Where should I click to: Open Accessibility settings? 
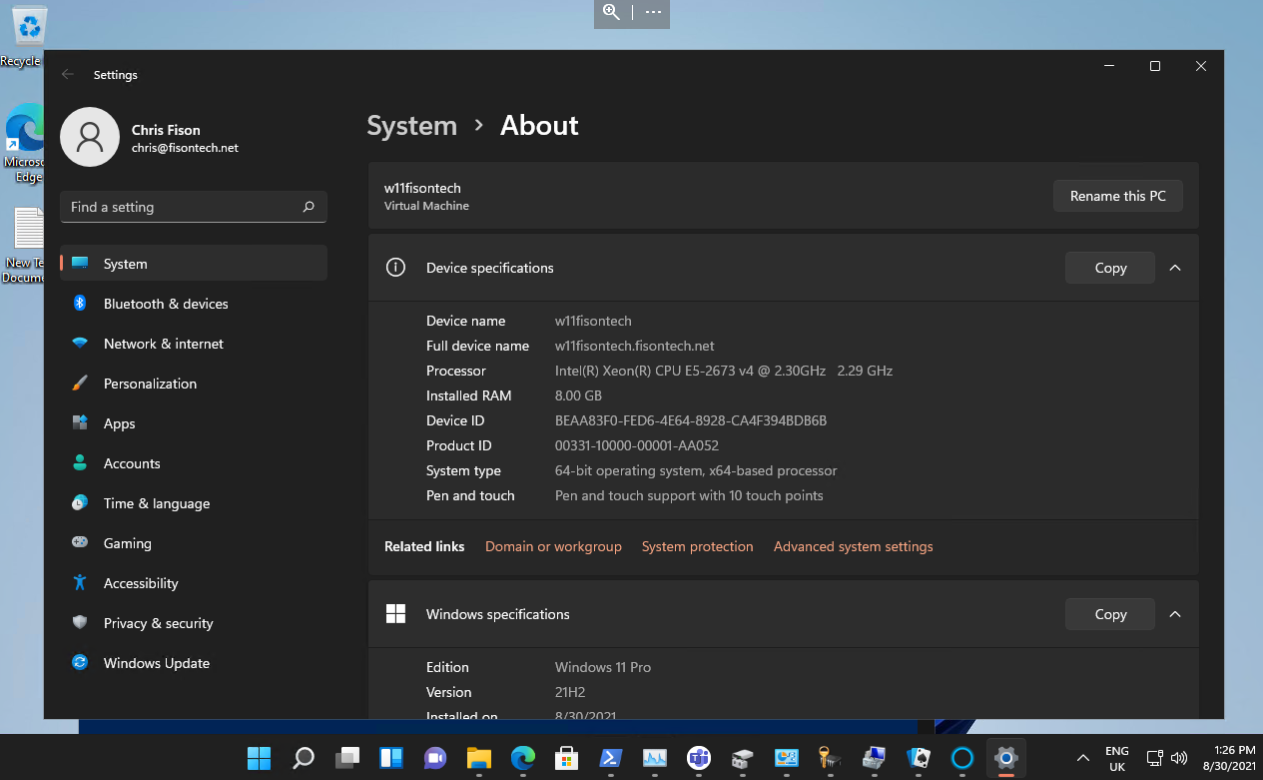[x=194, y=583]
